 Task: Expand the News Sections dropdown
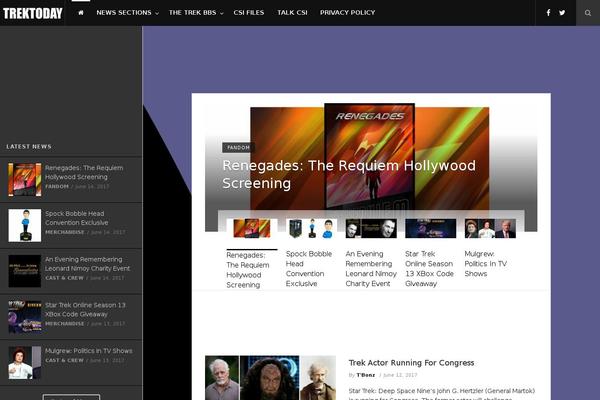tap(127, 13)
